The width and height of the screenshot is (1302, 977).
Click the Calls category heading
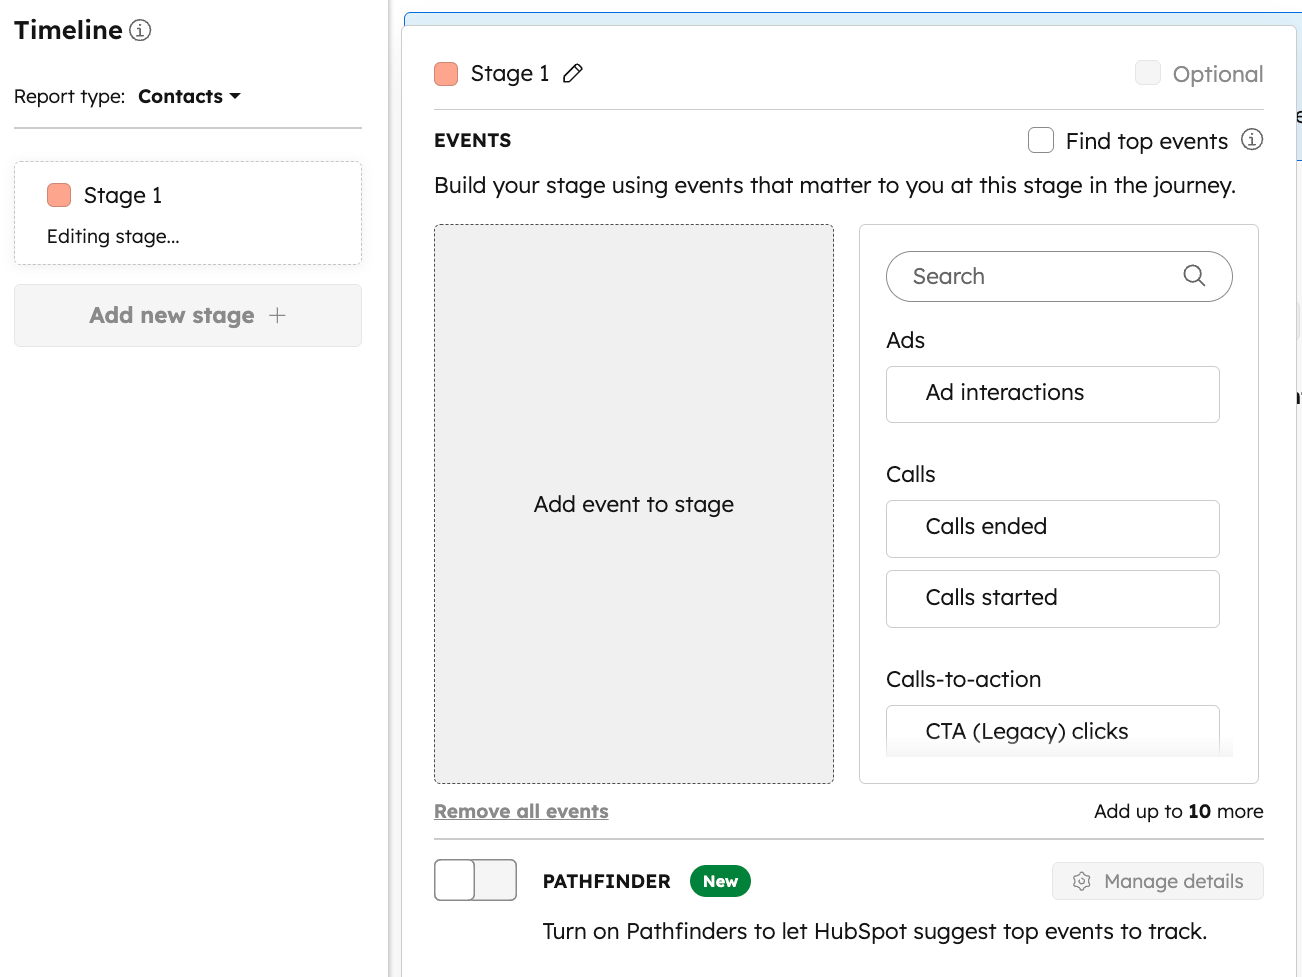[910, 474]
